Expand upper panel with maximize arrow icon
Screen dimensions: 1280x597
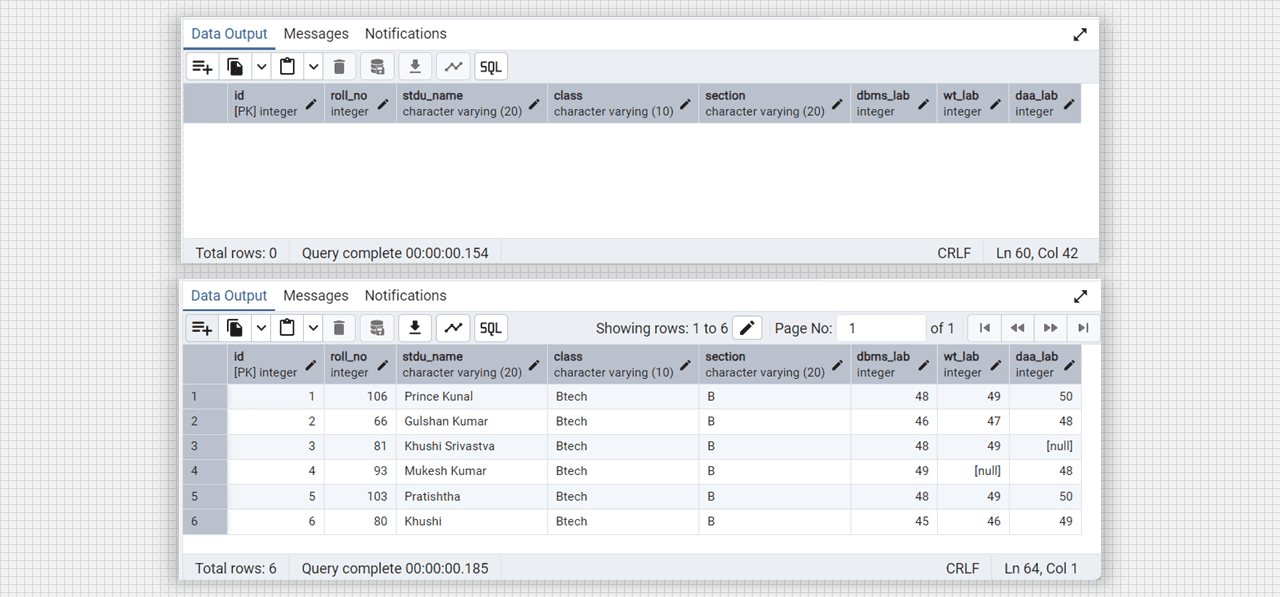[1080, 34]
